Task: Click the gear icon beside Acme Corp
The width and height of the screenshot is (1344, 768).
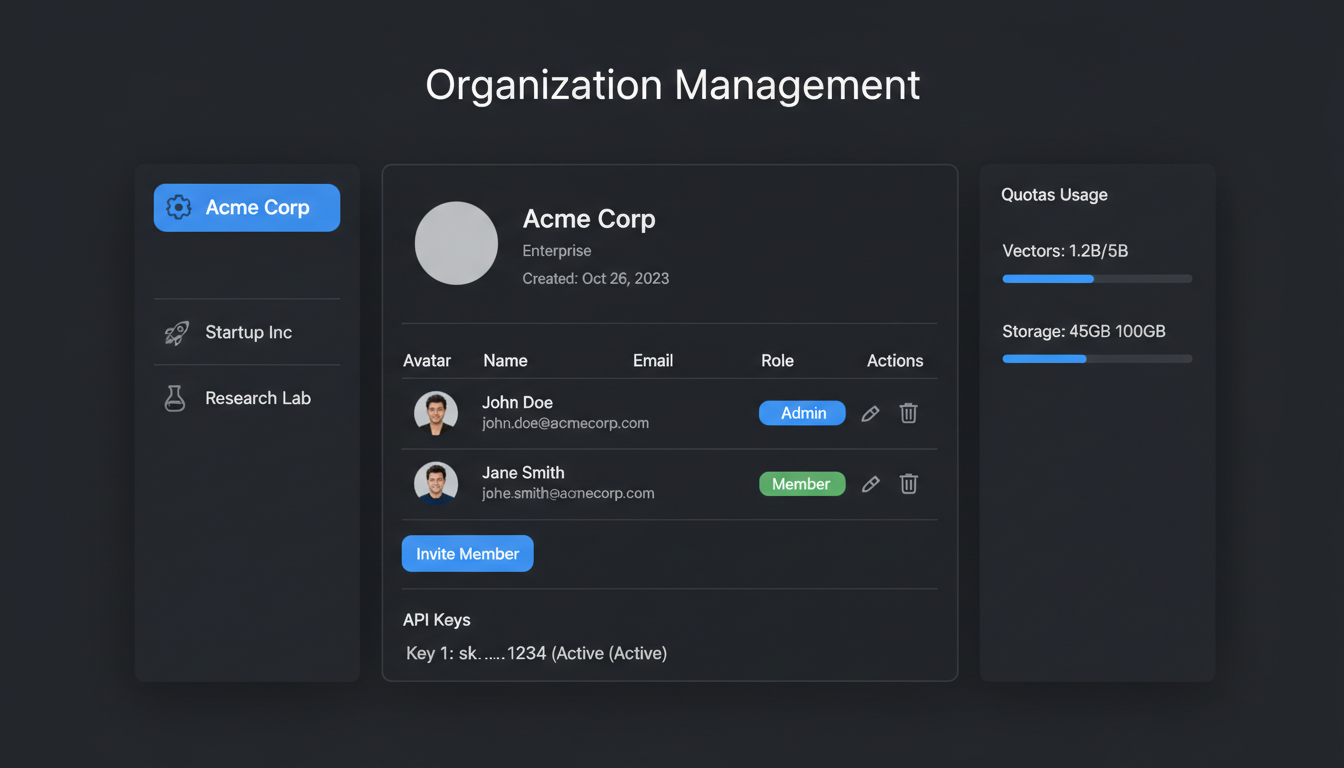Action: [x=178, y=207]
